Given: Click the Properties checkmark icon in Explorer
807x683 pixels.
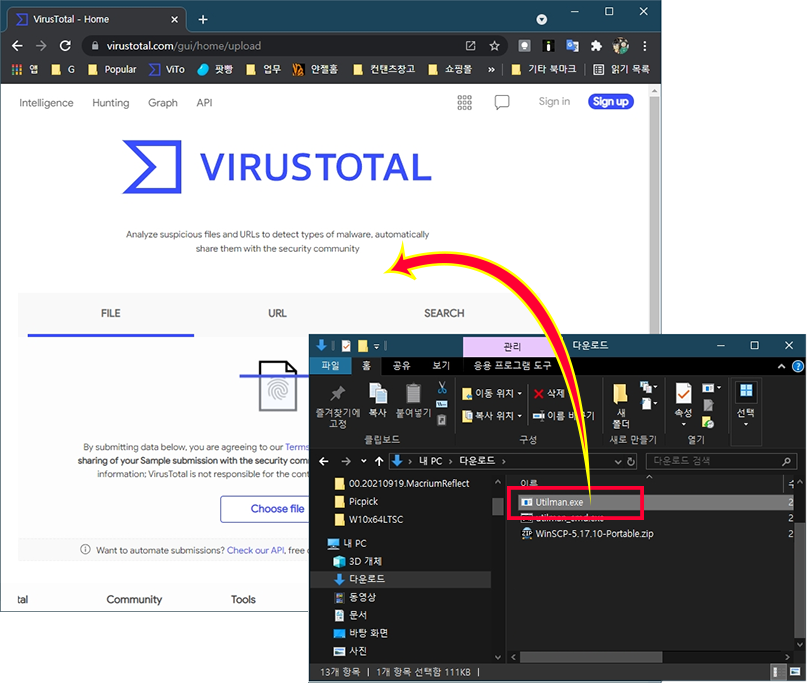Looking at the screenshot, I should pos(683,394).
